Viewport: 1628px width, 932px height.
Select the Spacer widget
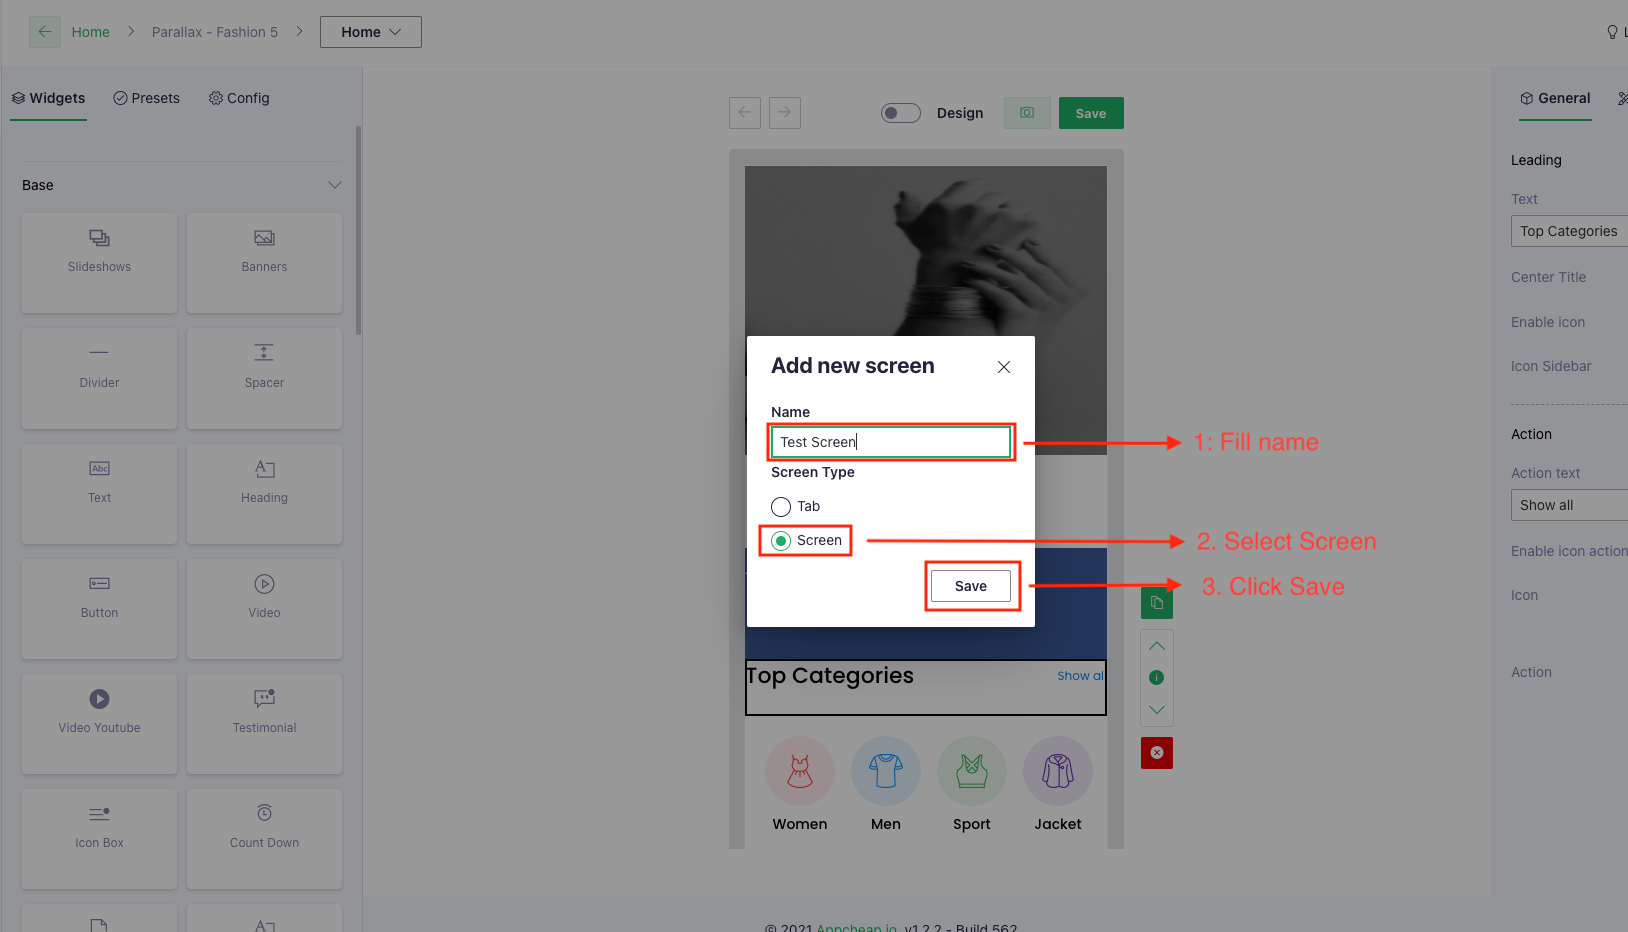(x=263, y=378)
